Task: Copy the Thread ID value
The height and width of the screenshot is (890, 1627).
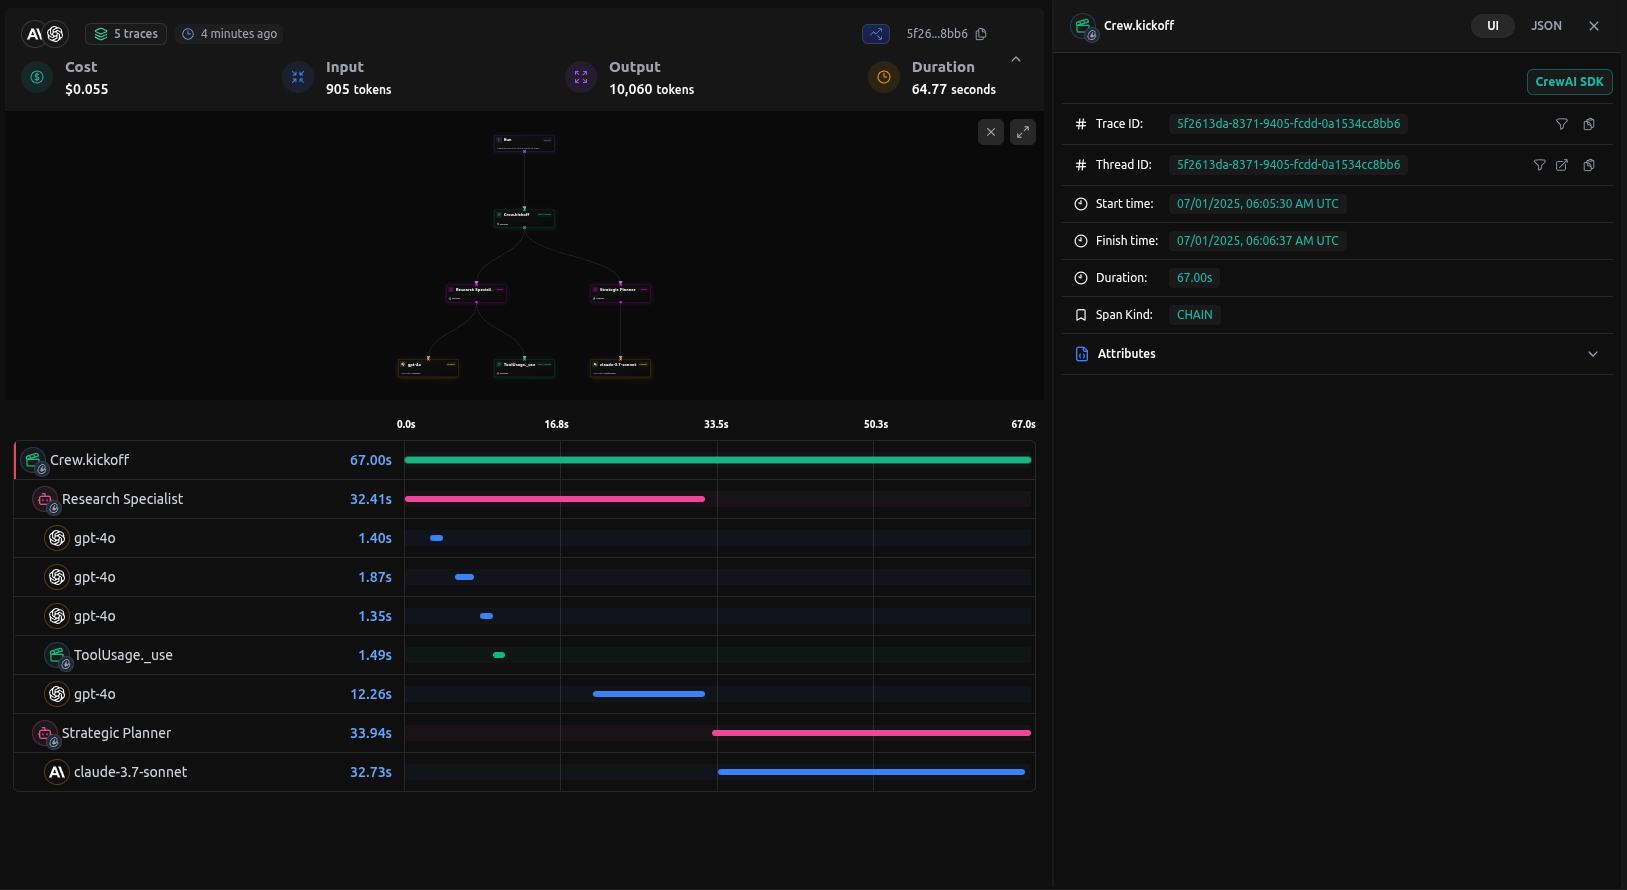Action: pyautogui.click(x=1589, y=165)
